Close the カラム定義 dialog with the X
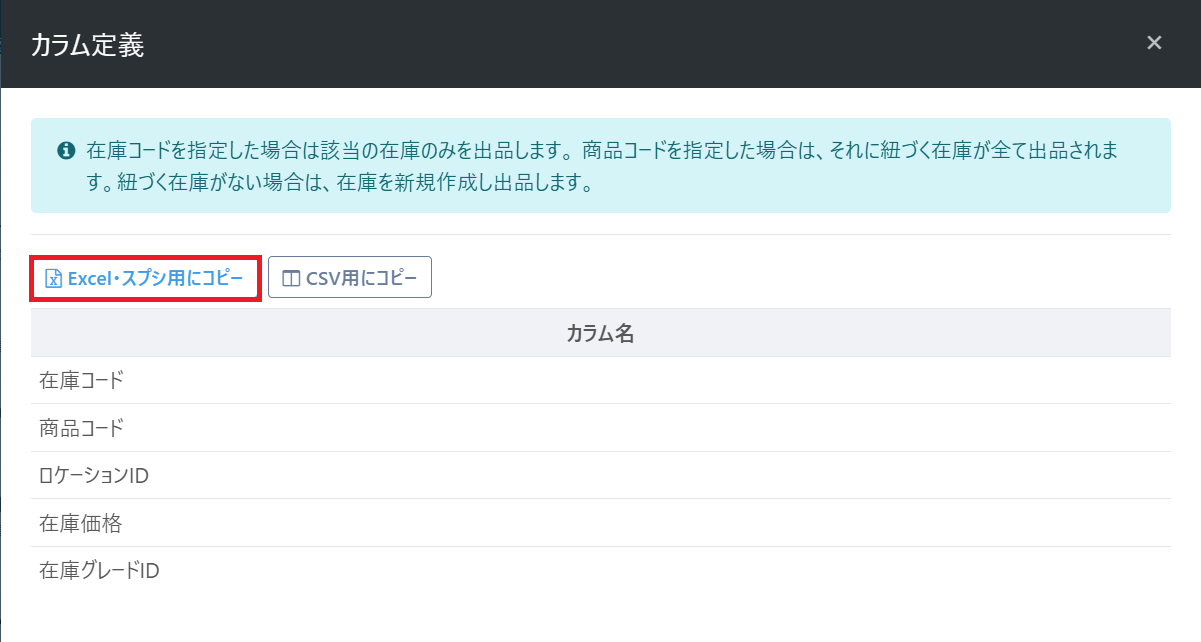The width and height of the screenshot is (1201, 642). (x=1154, y=43)
